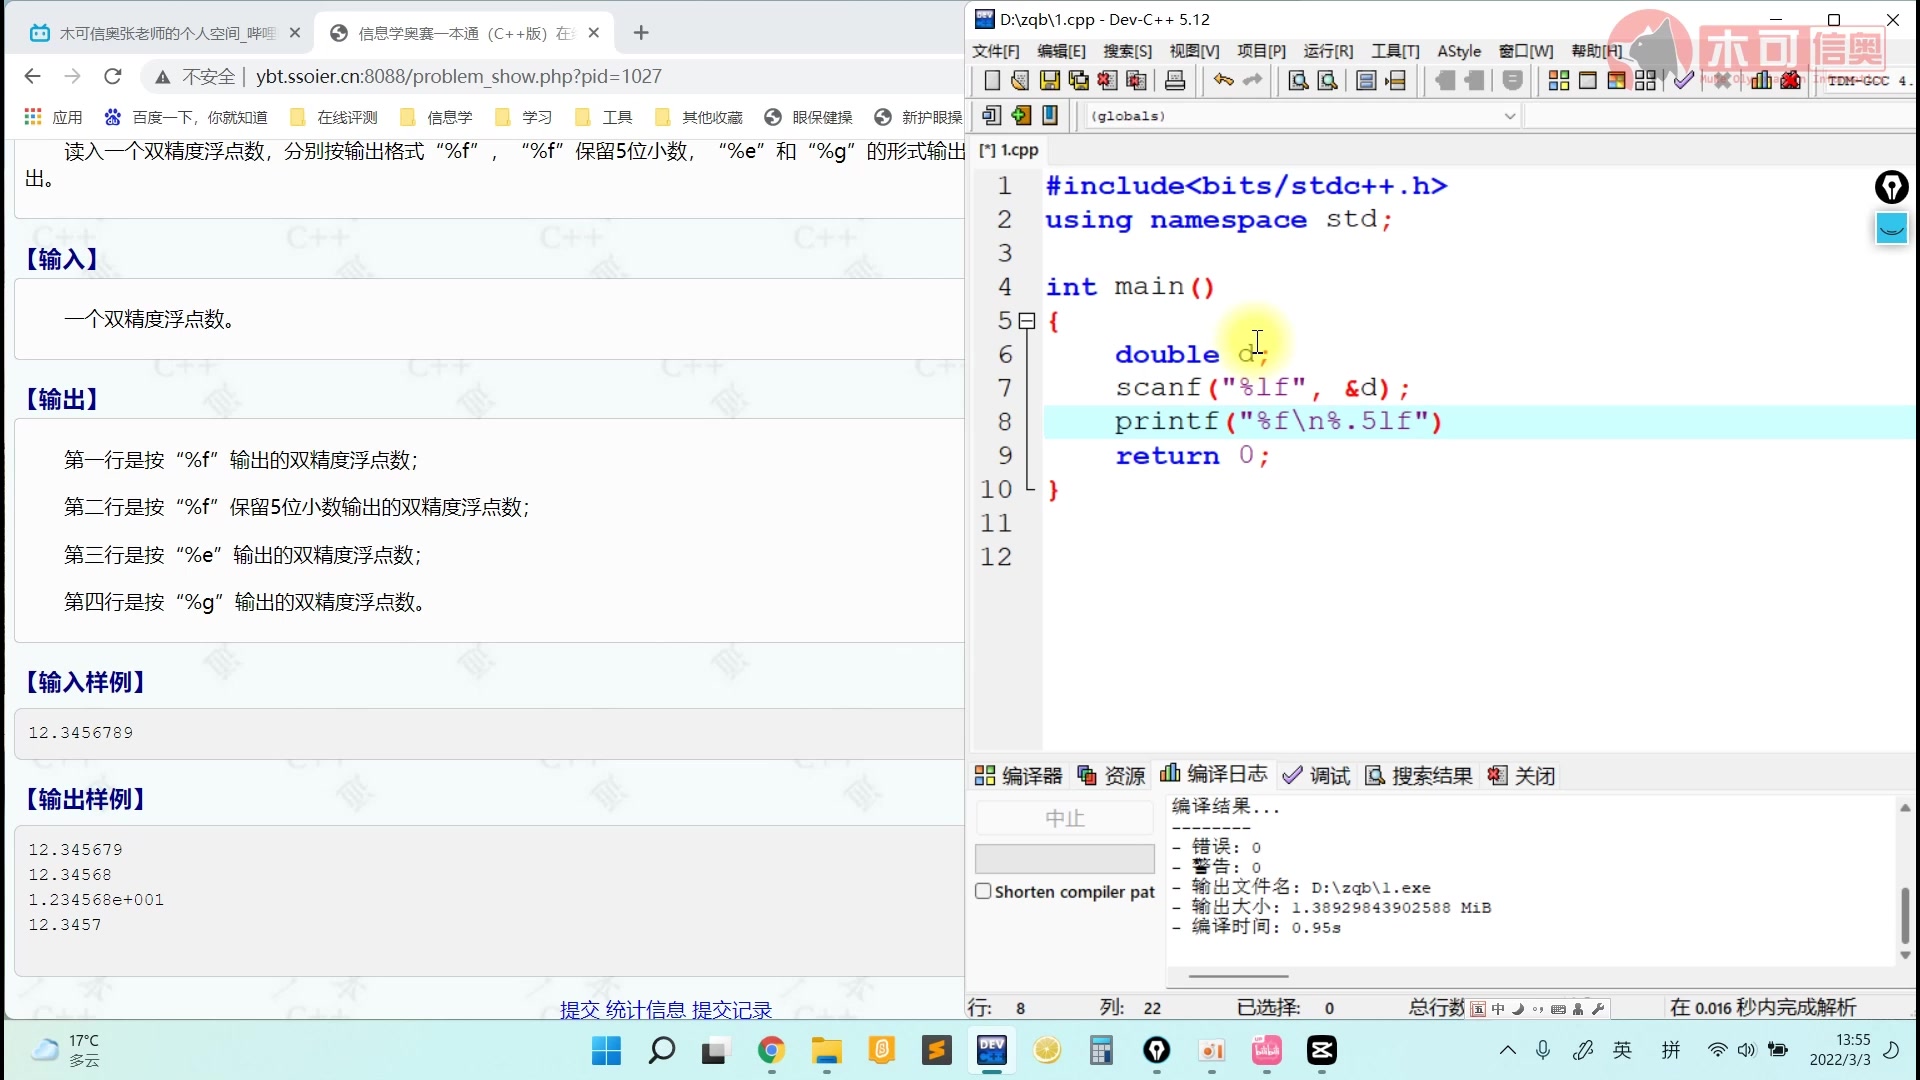Click the Save All files icon
Viewport: 1920px width, 1080px height.
[x=1078, y=81]
